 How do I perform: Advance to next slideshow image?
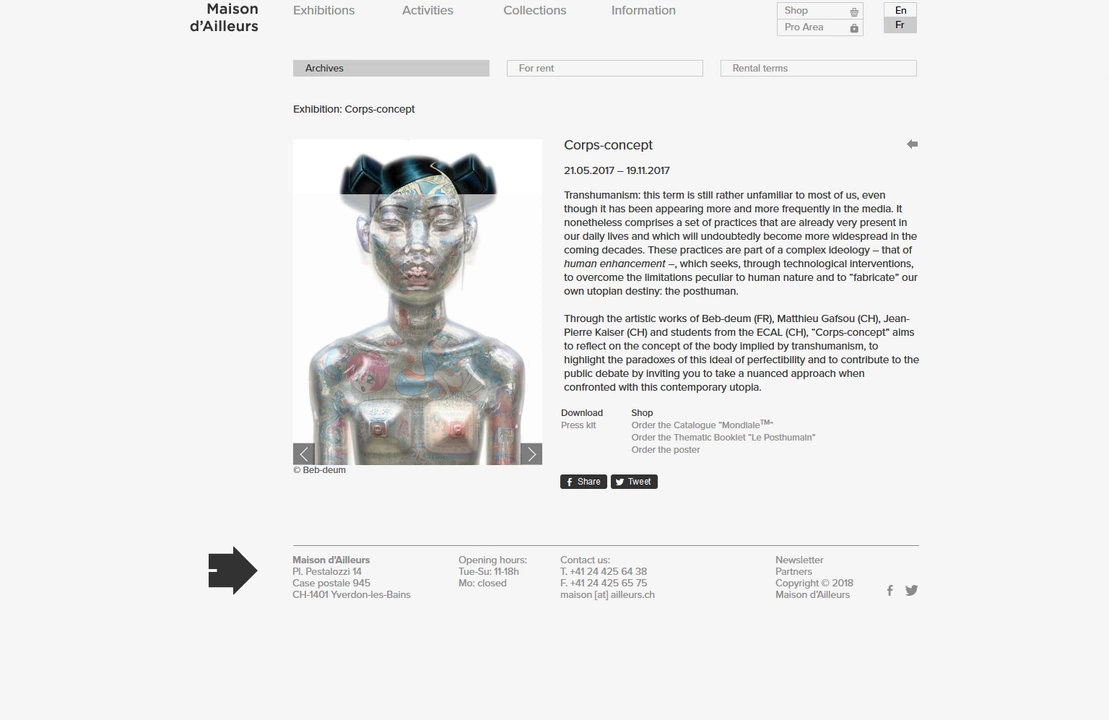click(x=531, y=454)
